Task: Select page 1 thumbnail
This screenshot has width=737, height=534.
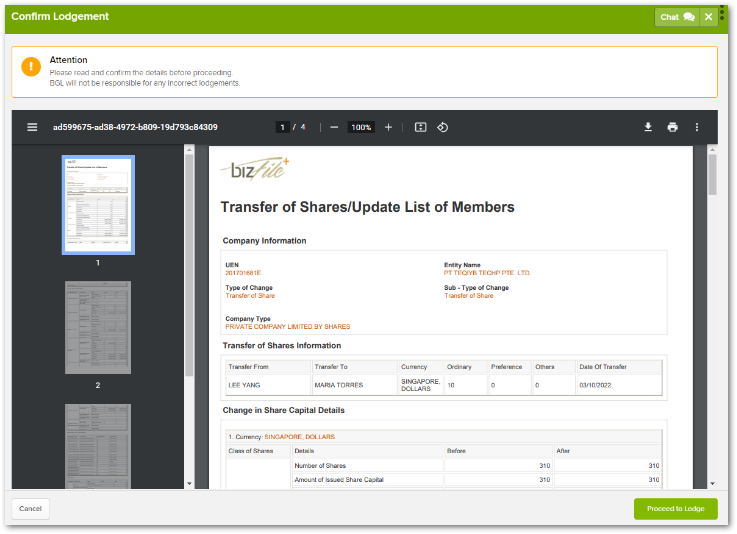Action: 98,205
